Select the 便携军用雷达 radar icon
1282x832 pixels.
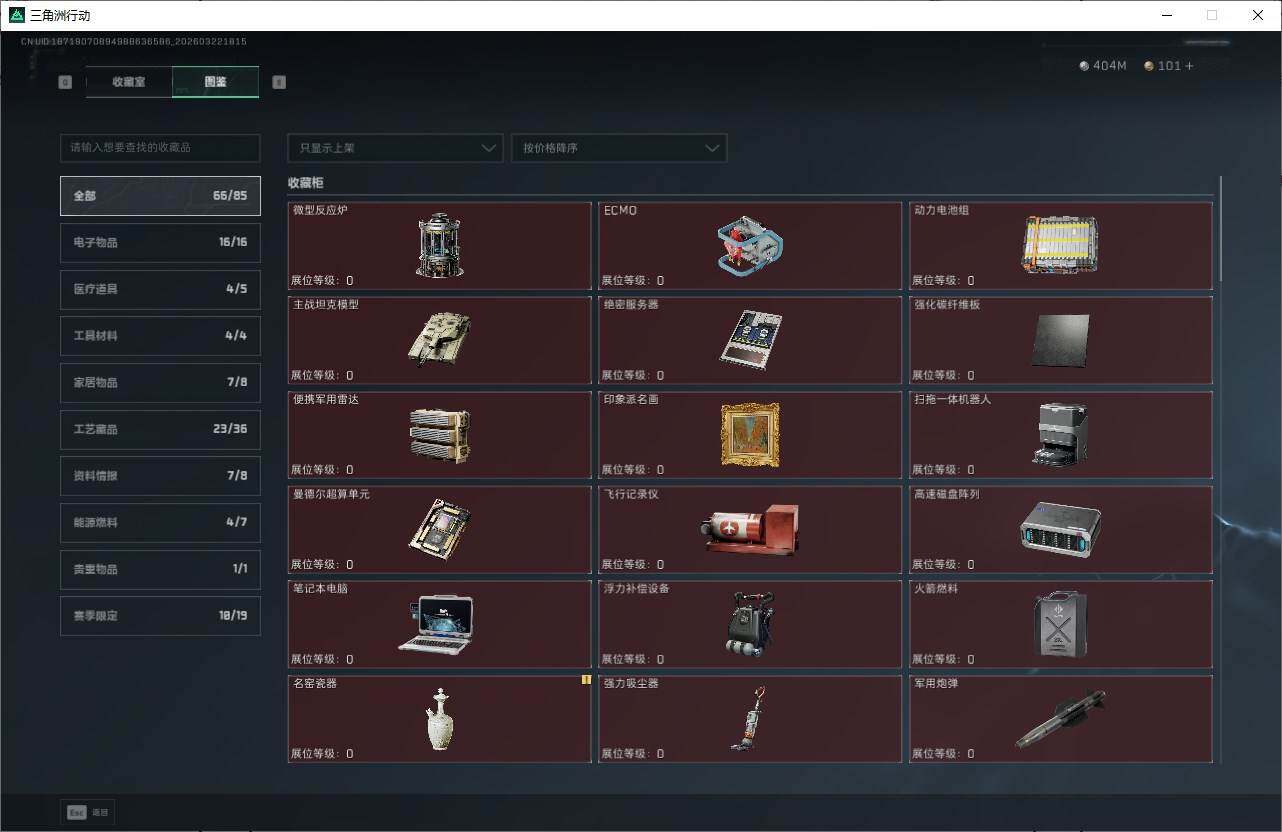(x=440, y=435)
